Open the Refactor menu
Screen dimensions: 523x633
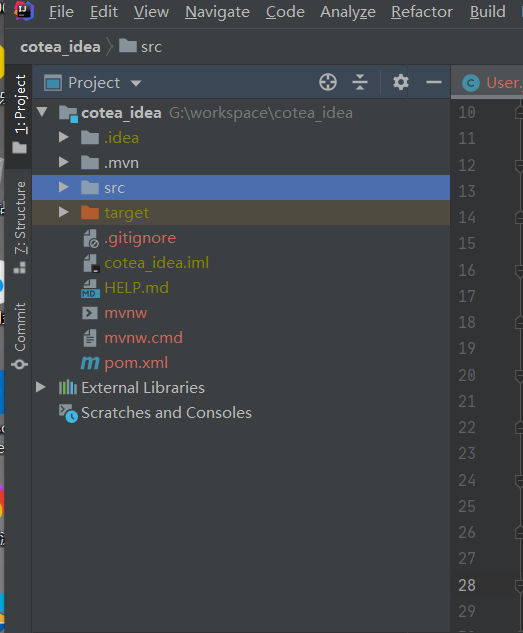(422, 12)
